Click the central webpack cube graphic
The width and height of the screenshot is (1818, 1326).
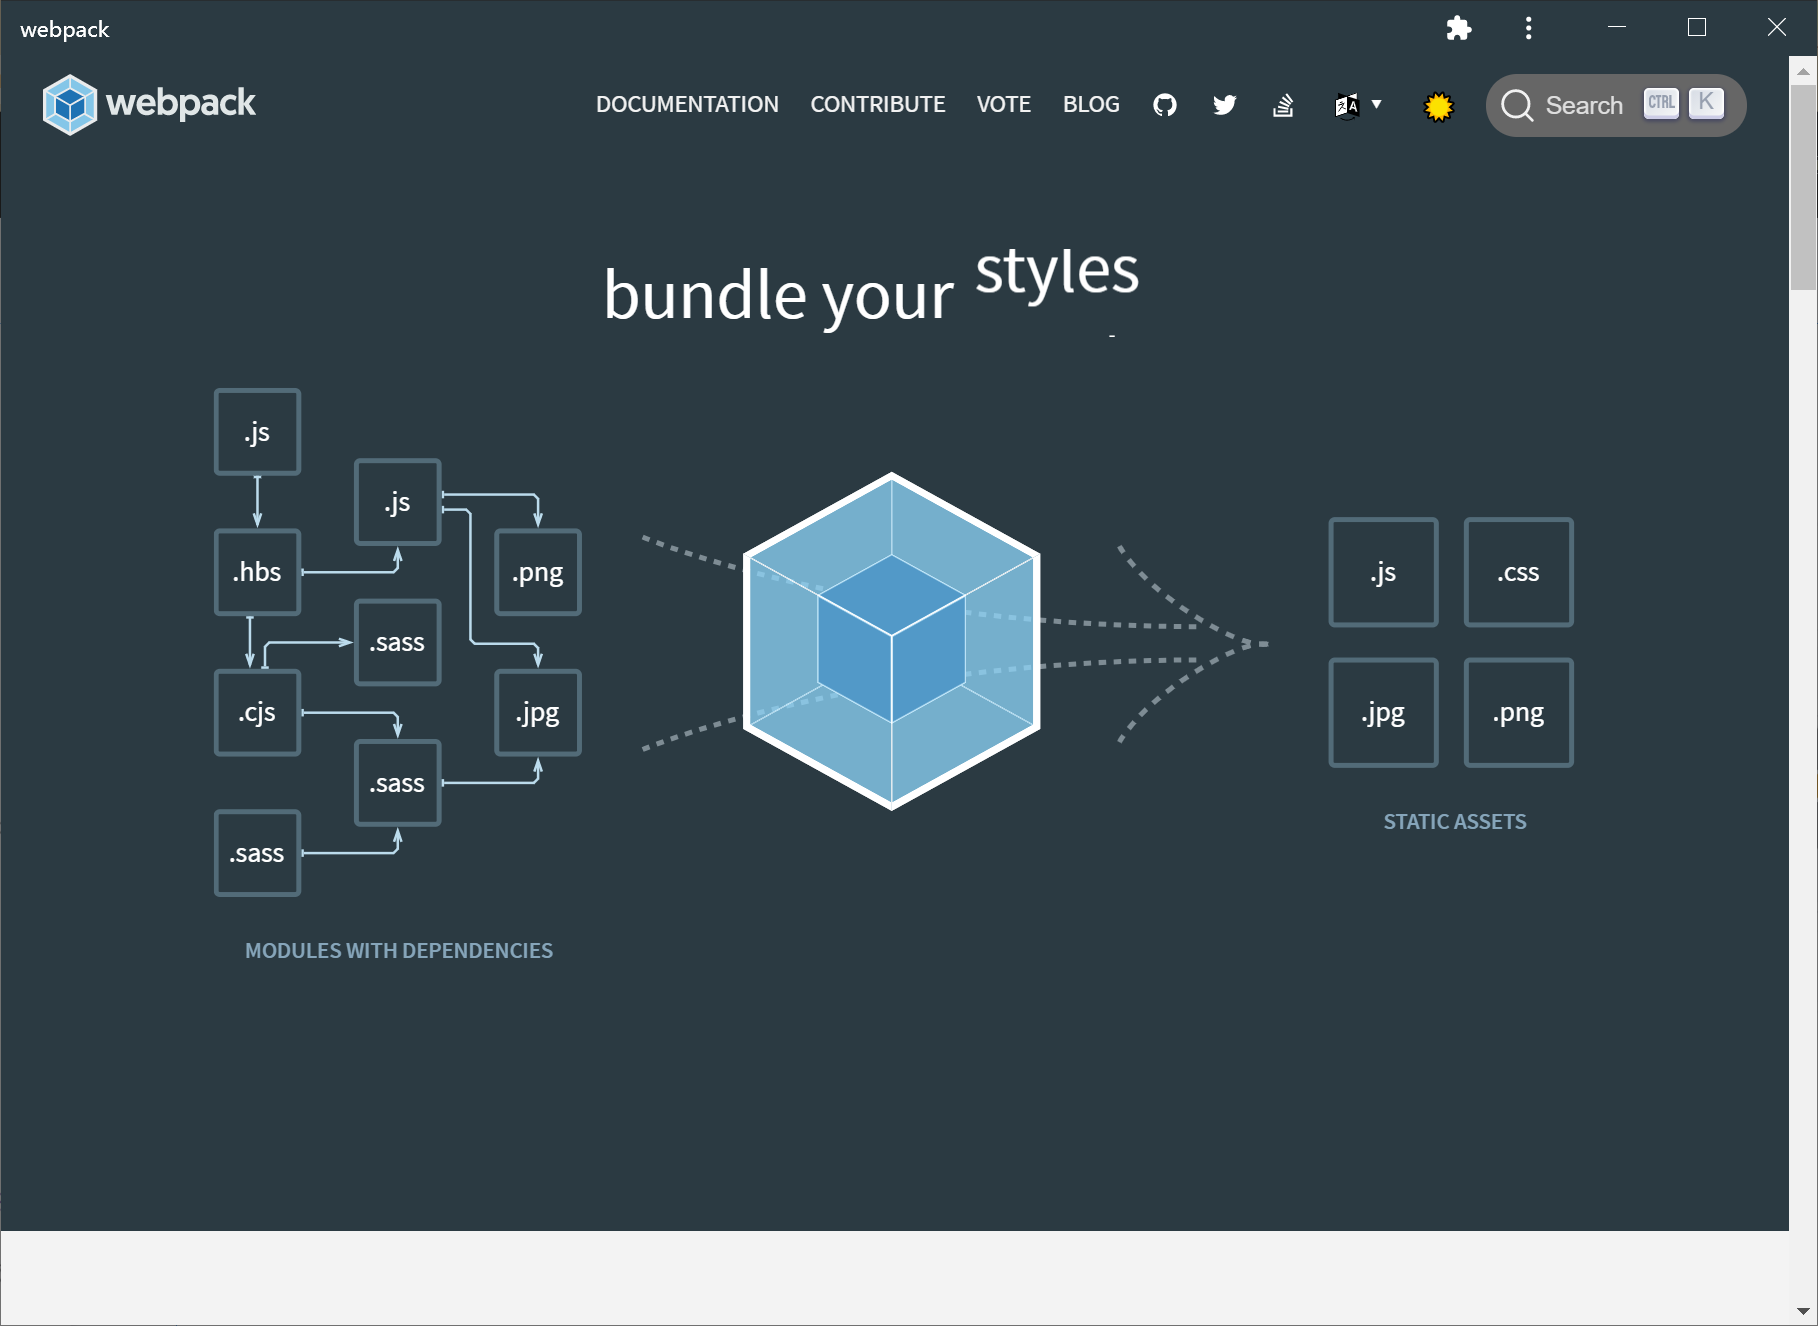(x=892, y=641)
